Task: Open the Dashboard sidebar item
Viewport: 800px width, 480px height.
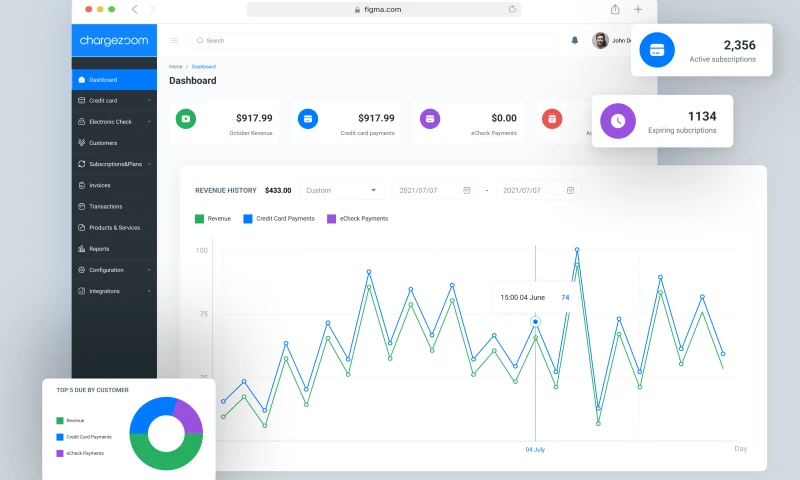Action: point(114,80)
